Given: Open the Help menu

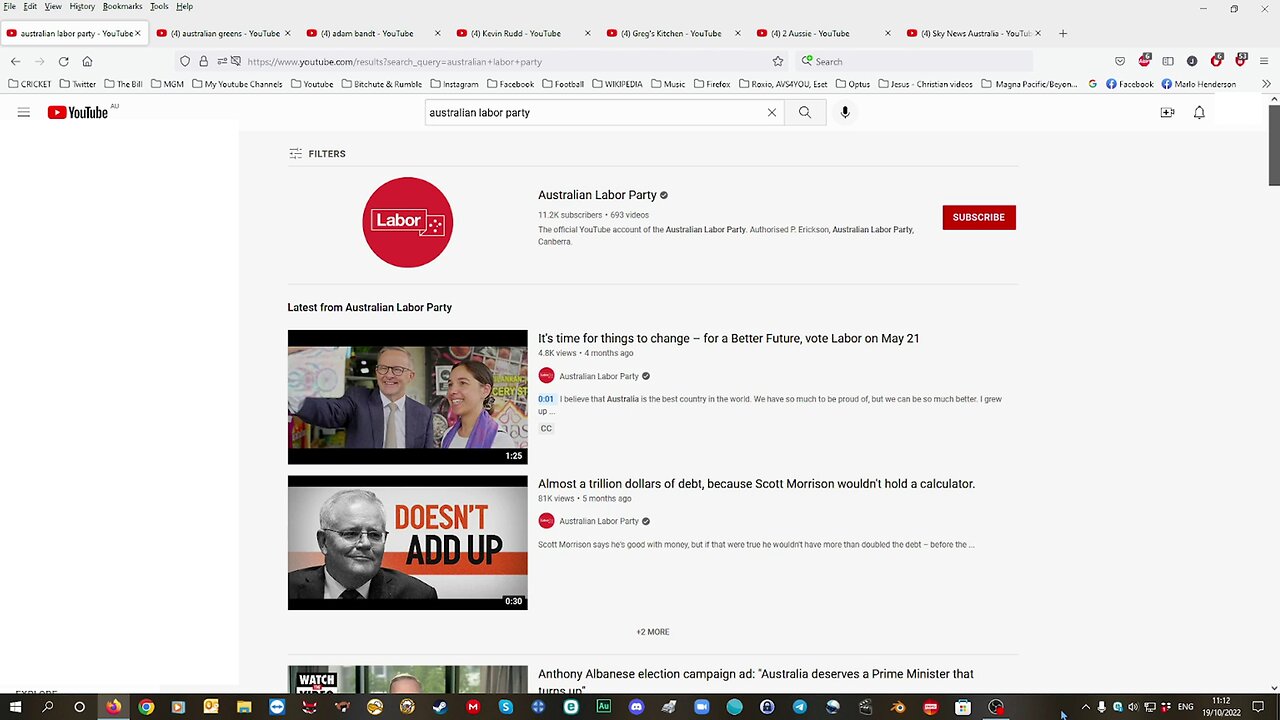Looking at the screenshot, I should tap(184, 6).
